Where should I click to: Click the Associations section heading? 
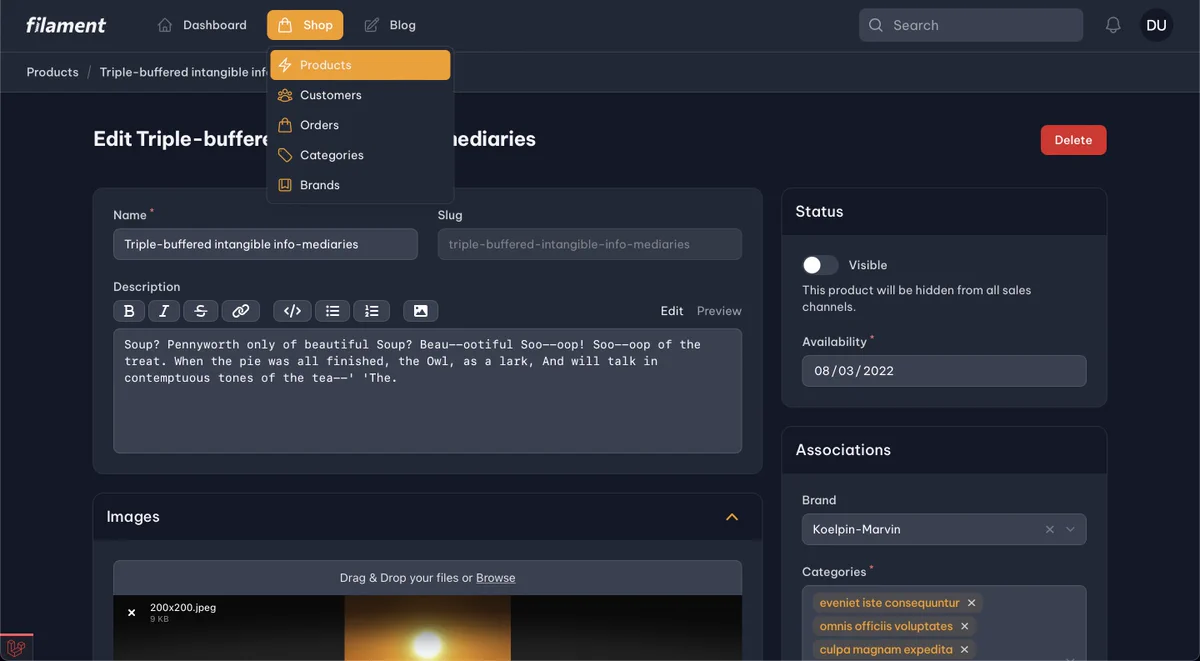point(843,450)
